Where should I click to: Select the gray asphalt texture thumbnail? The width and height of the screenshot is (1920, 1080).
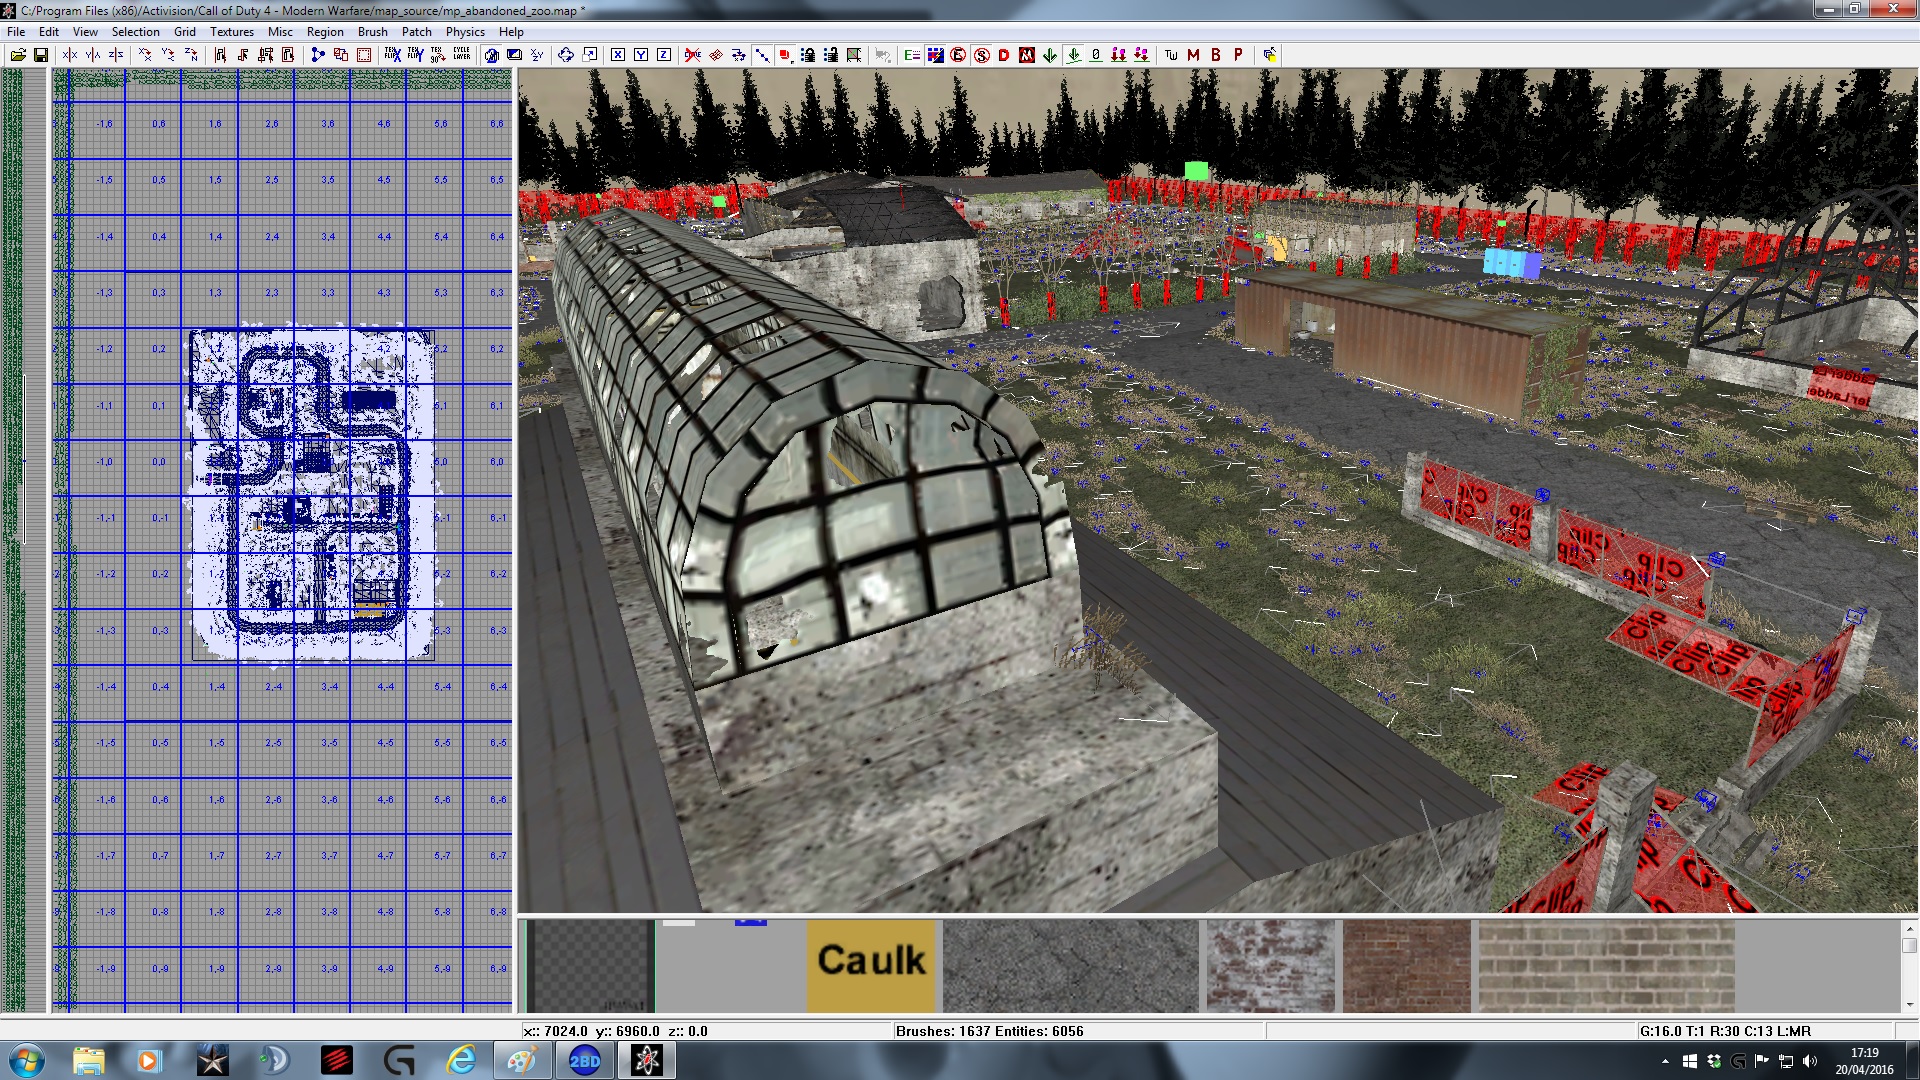point(1071,965)
